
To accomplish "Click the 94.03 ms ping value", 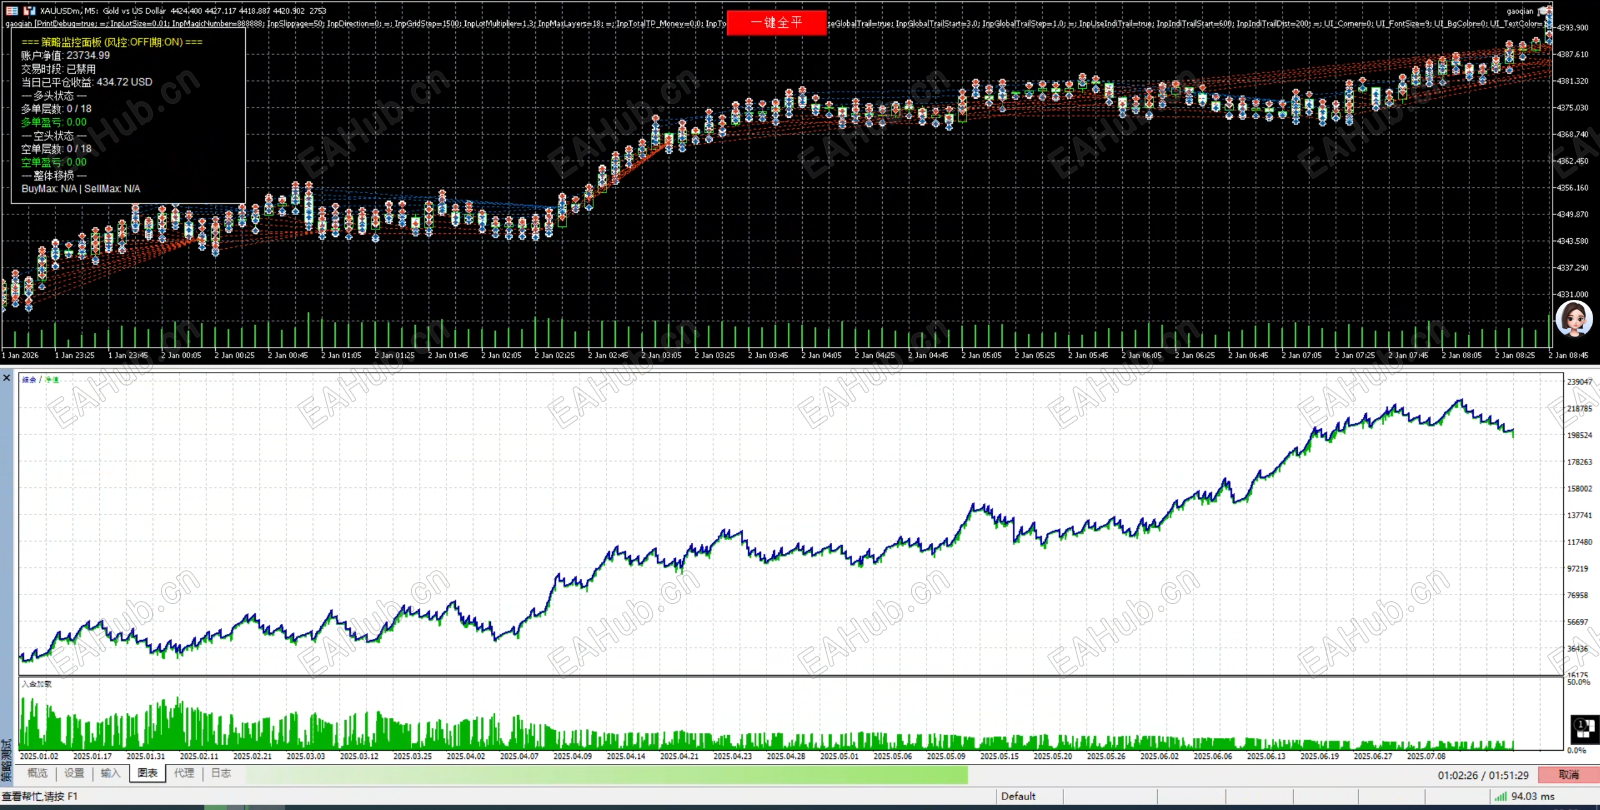I will (x=1533, y=796).
